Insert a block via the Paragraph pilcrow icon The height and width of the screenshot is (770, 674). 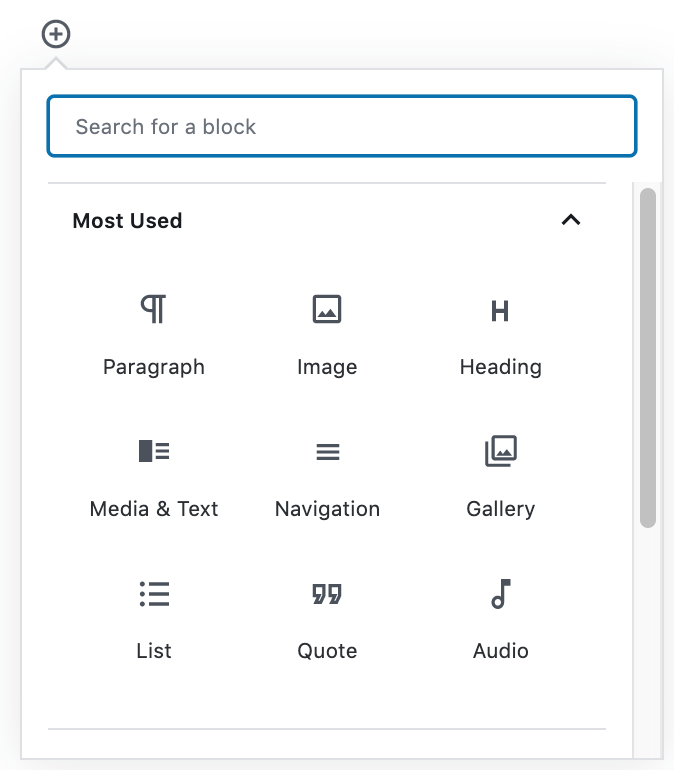154,309
